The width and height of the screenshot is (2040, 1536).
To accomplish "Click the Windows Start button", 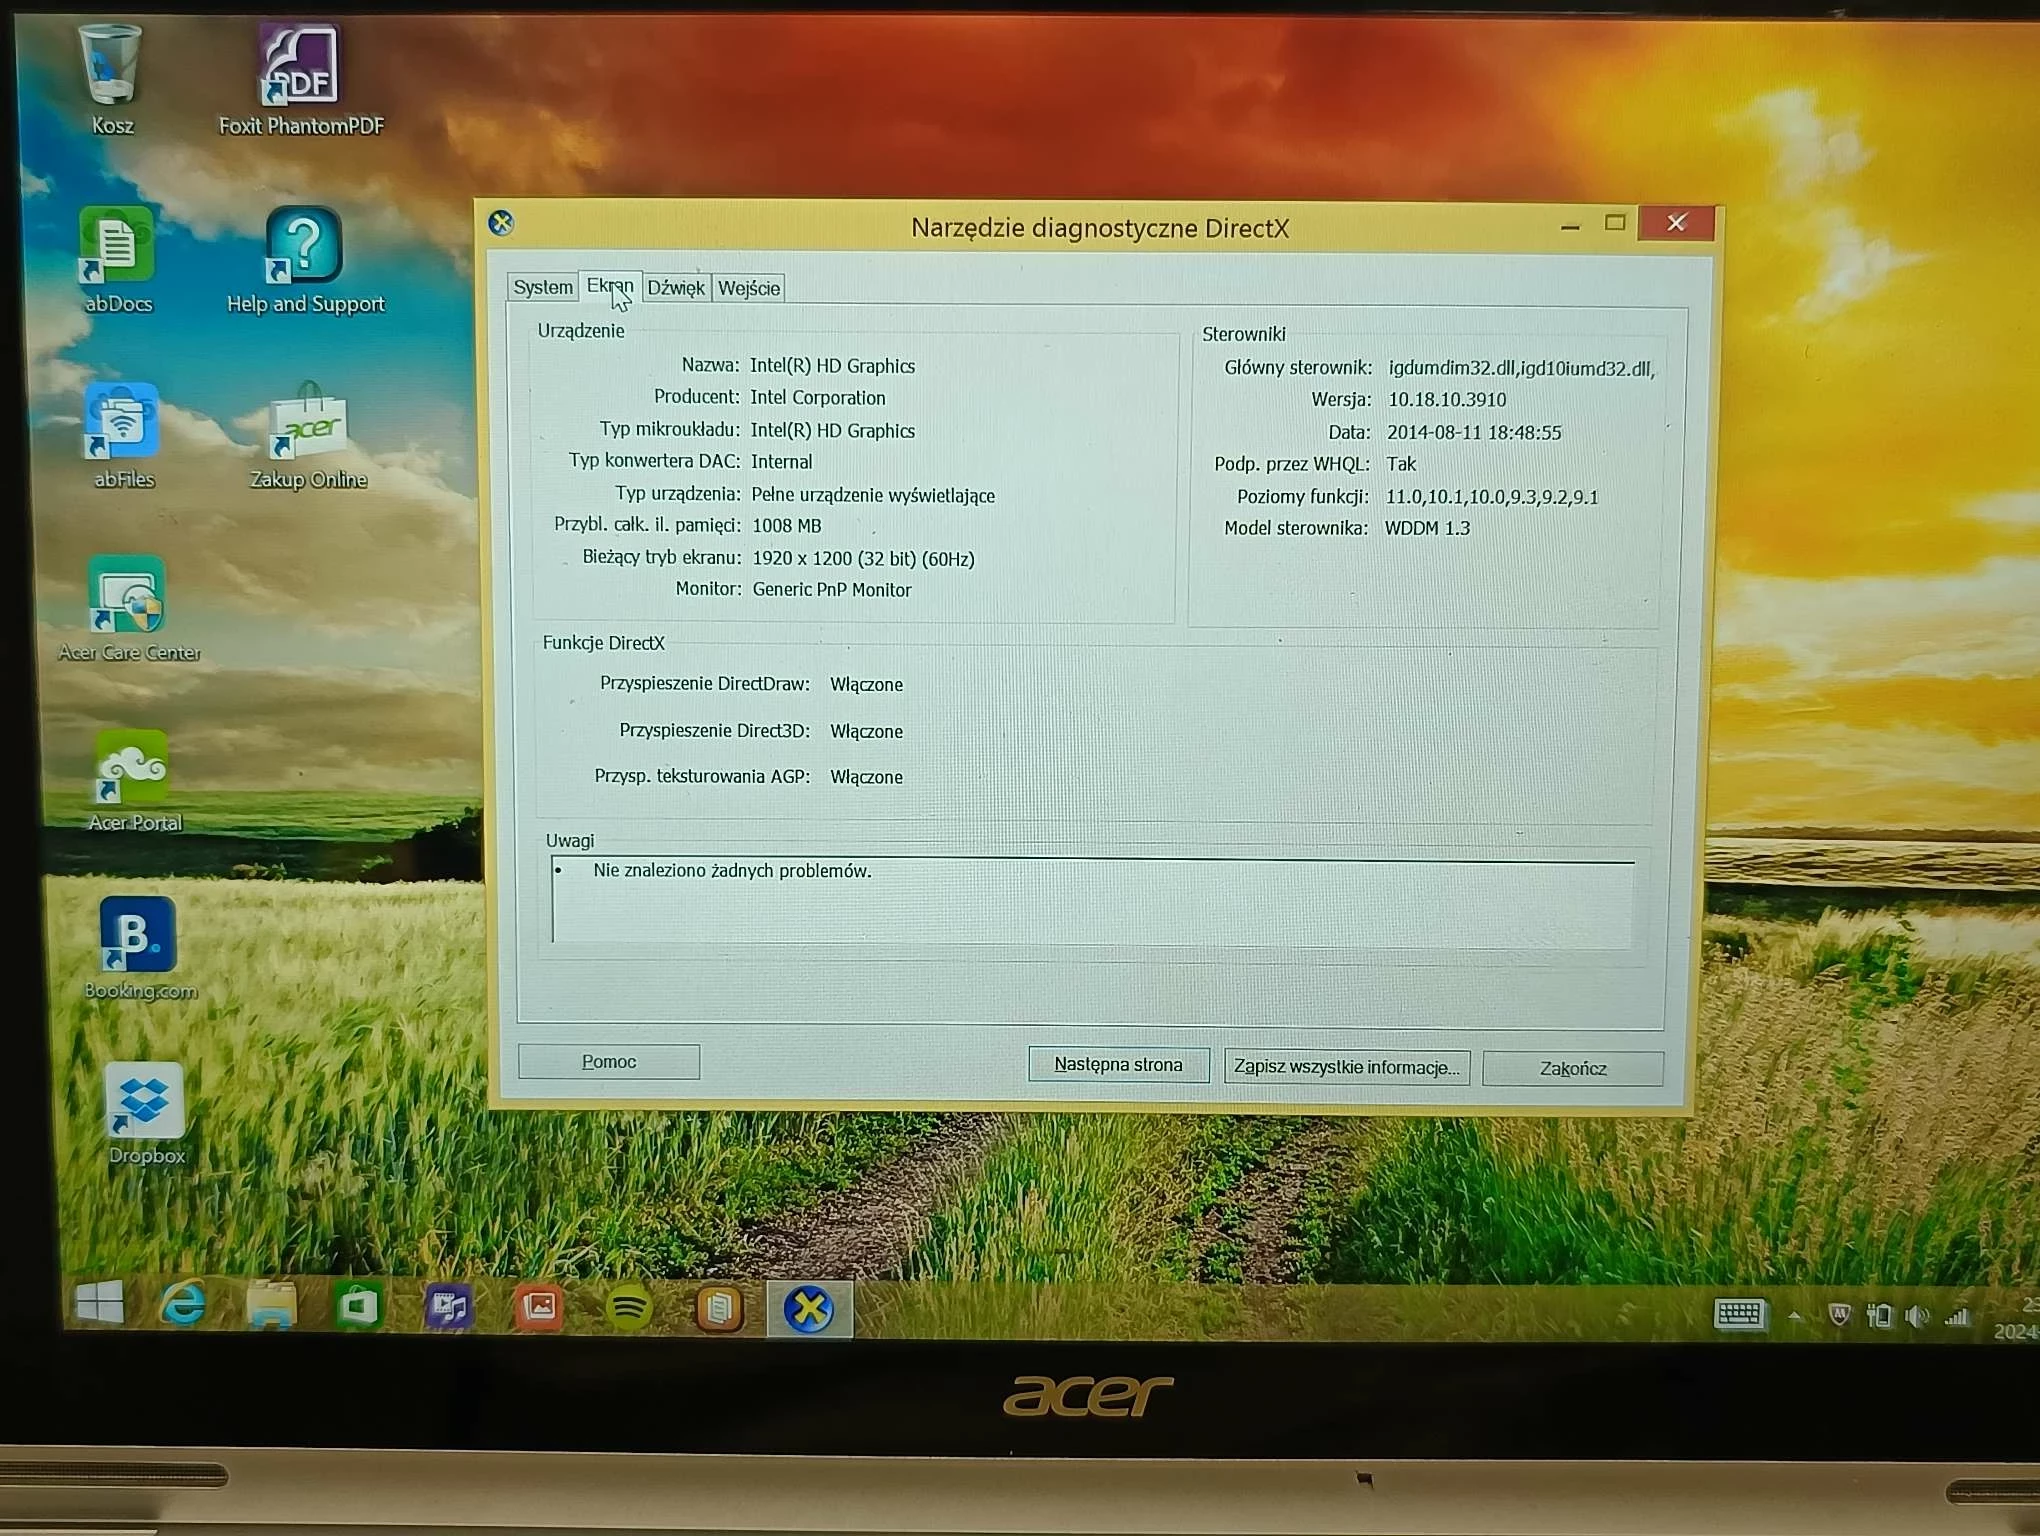I will click(x=100, y=1303).
